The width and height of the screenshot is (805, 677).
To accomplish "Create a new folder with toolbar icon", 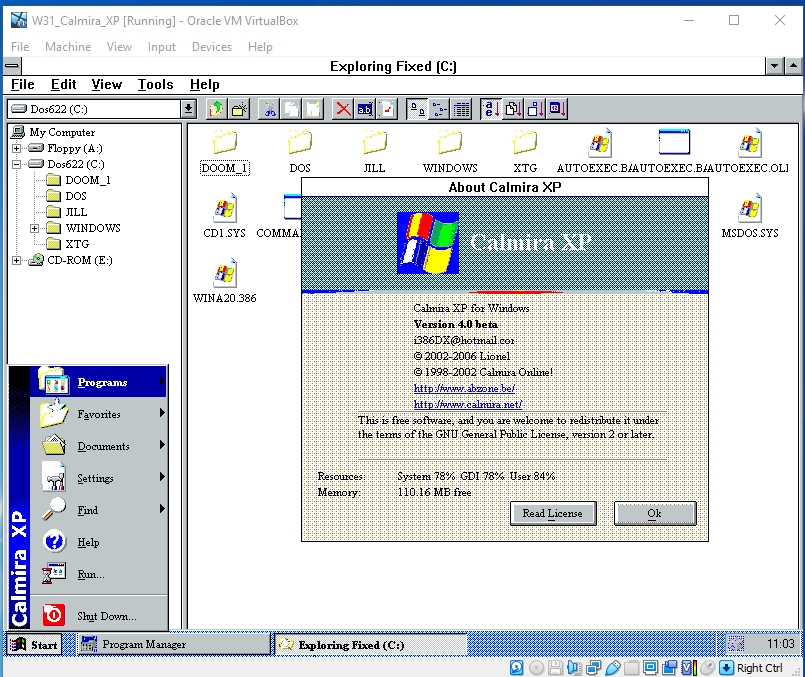I will pyautogui.click(x=239, y=109).
